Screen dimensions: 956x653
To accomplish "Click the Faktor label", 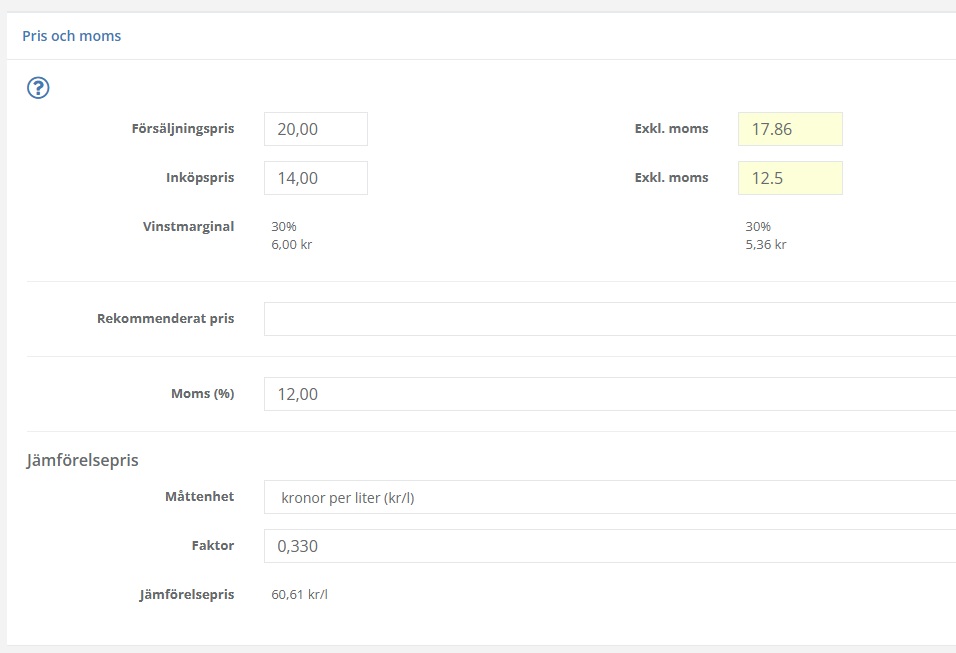I will click(214, 546).
